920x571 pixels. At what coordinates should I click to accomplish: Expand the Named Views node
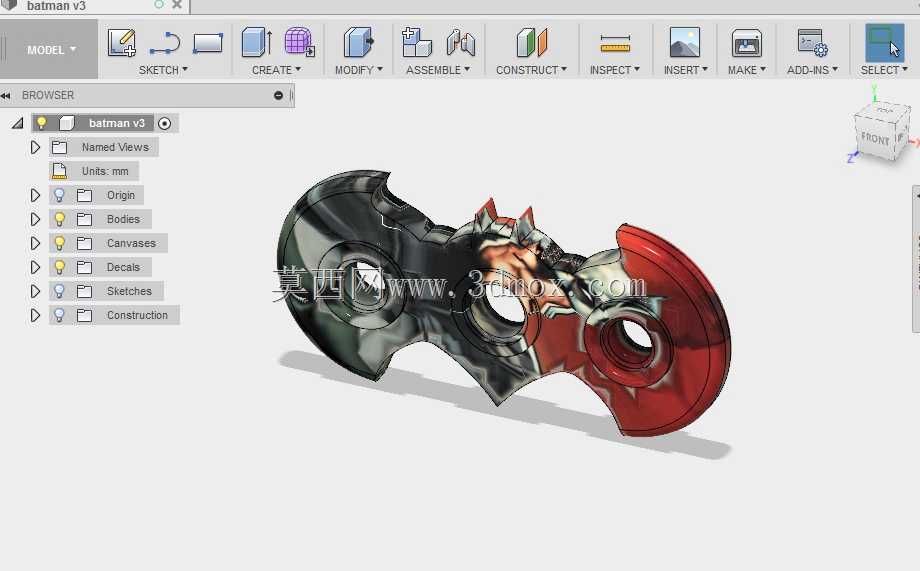[35, 147]
